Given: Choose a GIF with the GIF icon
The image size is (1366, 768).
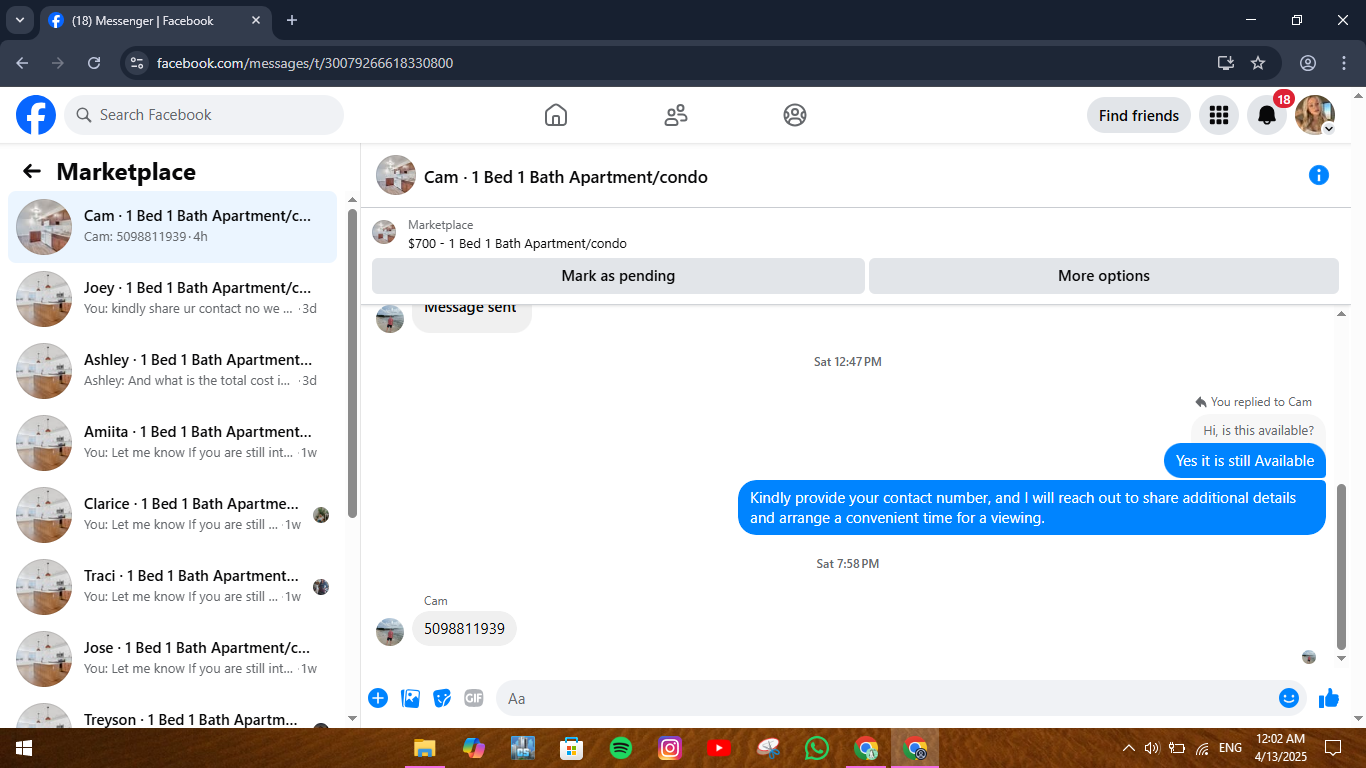Looking at the screenshot, I should pyautogui.click(x=474, y=698).
